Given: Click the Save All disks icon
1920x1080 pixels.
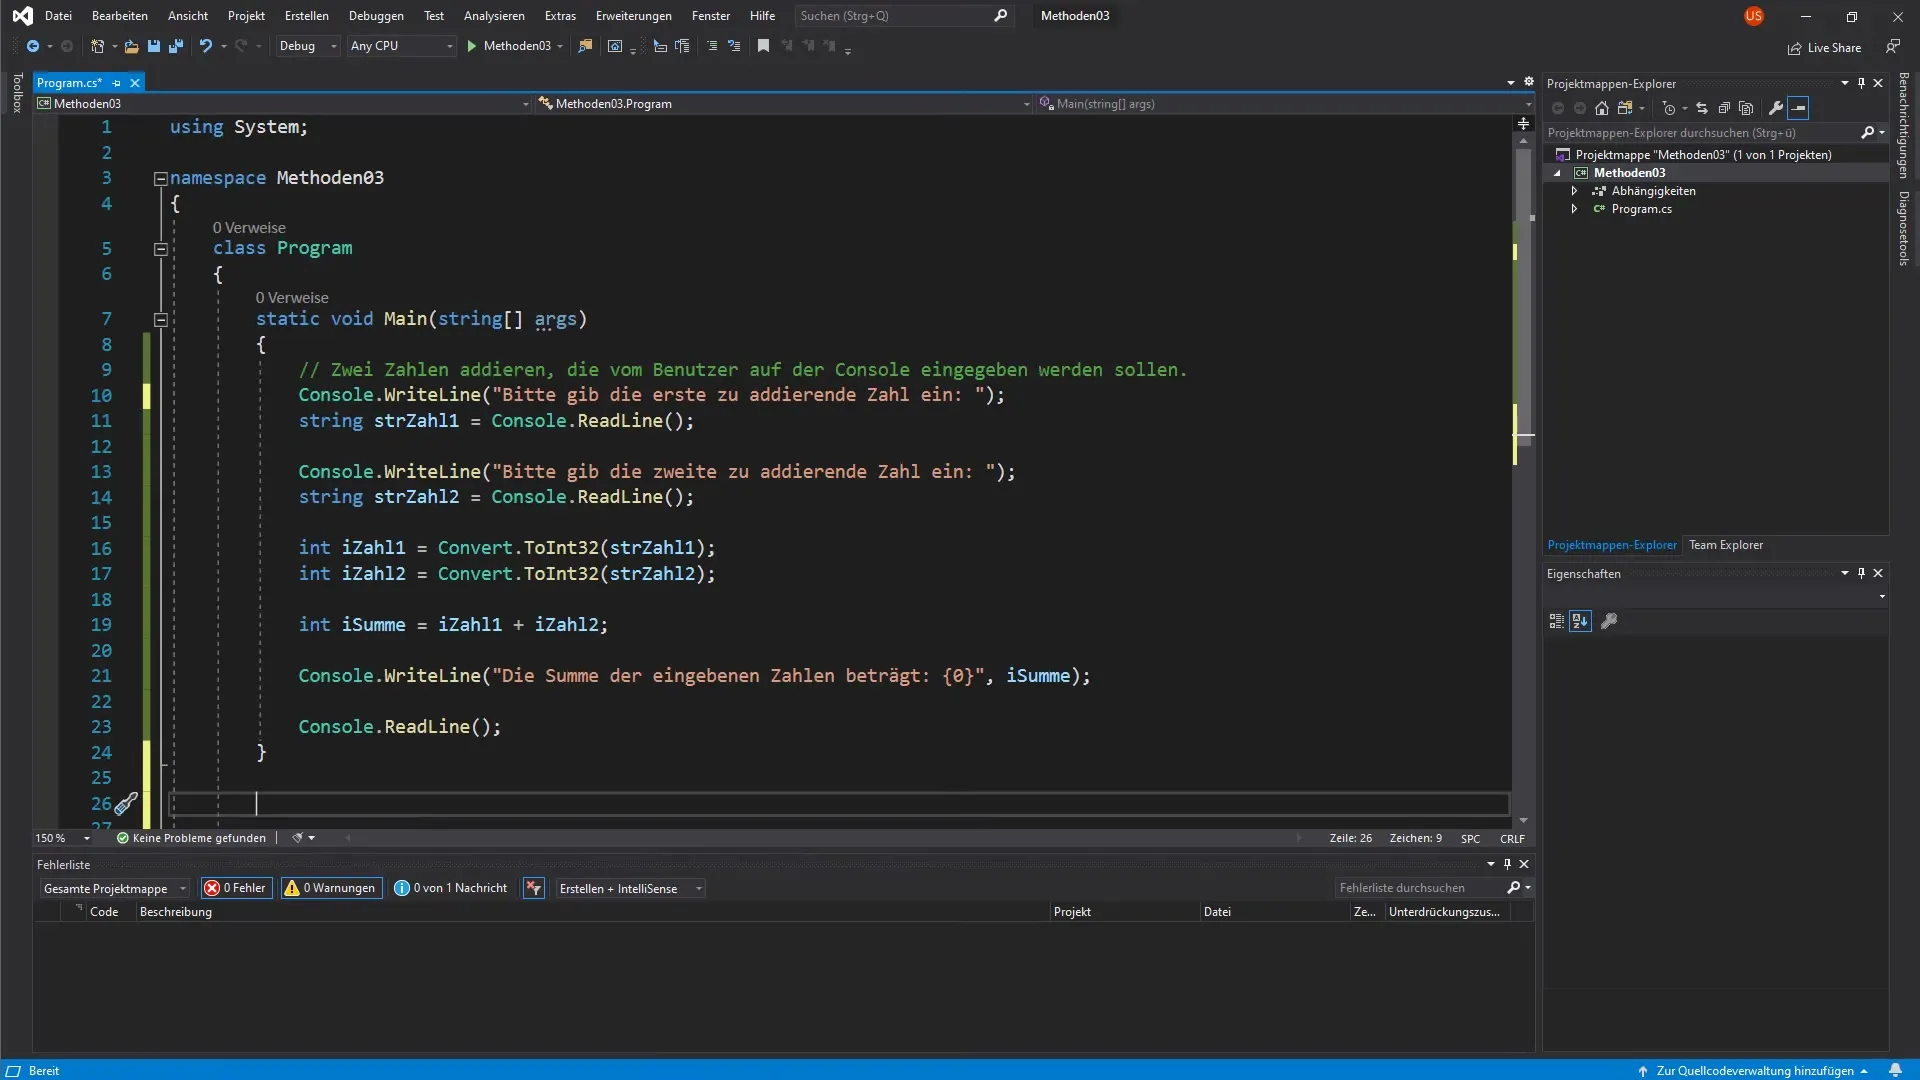Looking at the screenshot, I should click(176, 46).
